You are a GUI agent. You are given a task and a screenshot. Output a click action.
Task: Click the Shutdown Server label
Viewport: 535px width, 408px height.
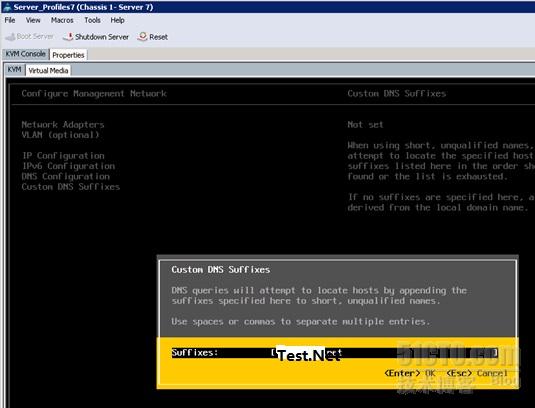102,37
